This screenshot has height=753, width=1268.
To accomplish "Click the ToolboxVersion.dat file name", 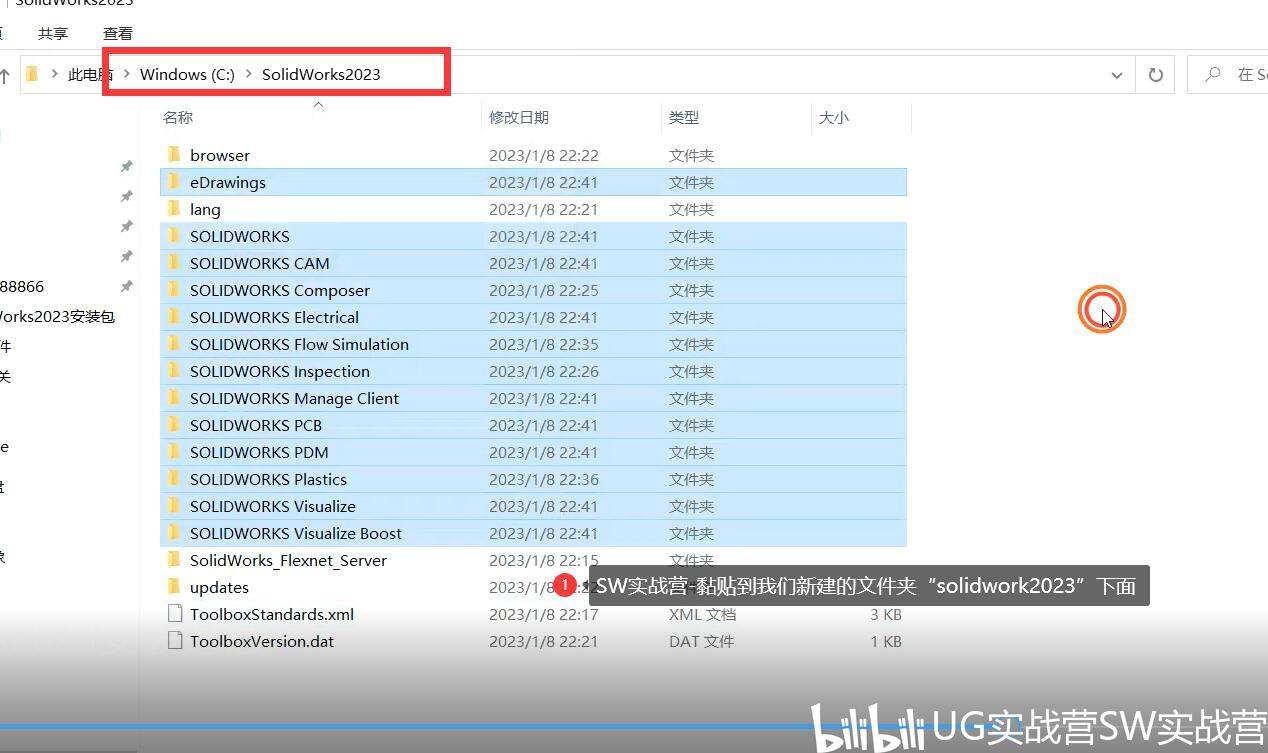I will tap(262, 641).
